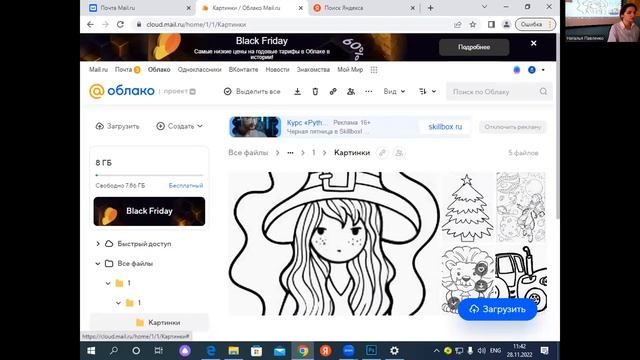Viewport: 640px width, 360px height.
Task: Open Новости in portal menu
Action: click(277, 70)
